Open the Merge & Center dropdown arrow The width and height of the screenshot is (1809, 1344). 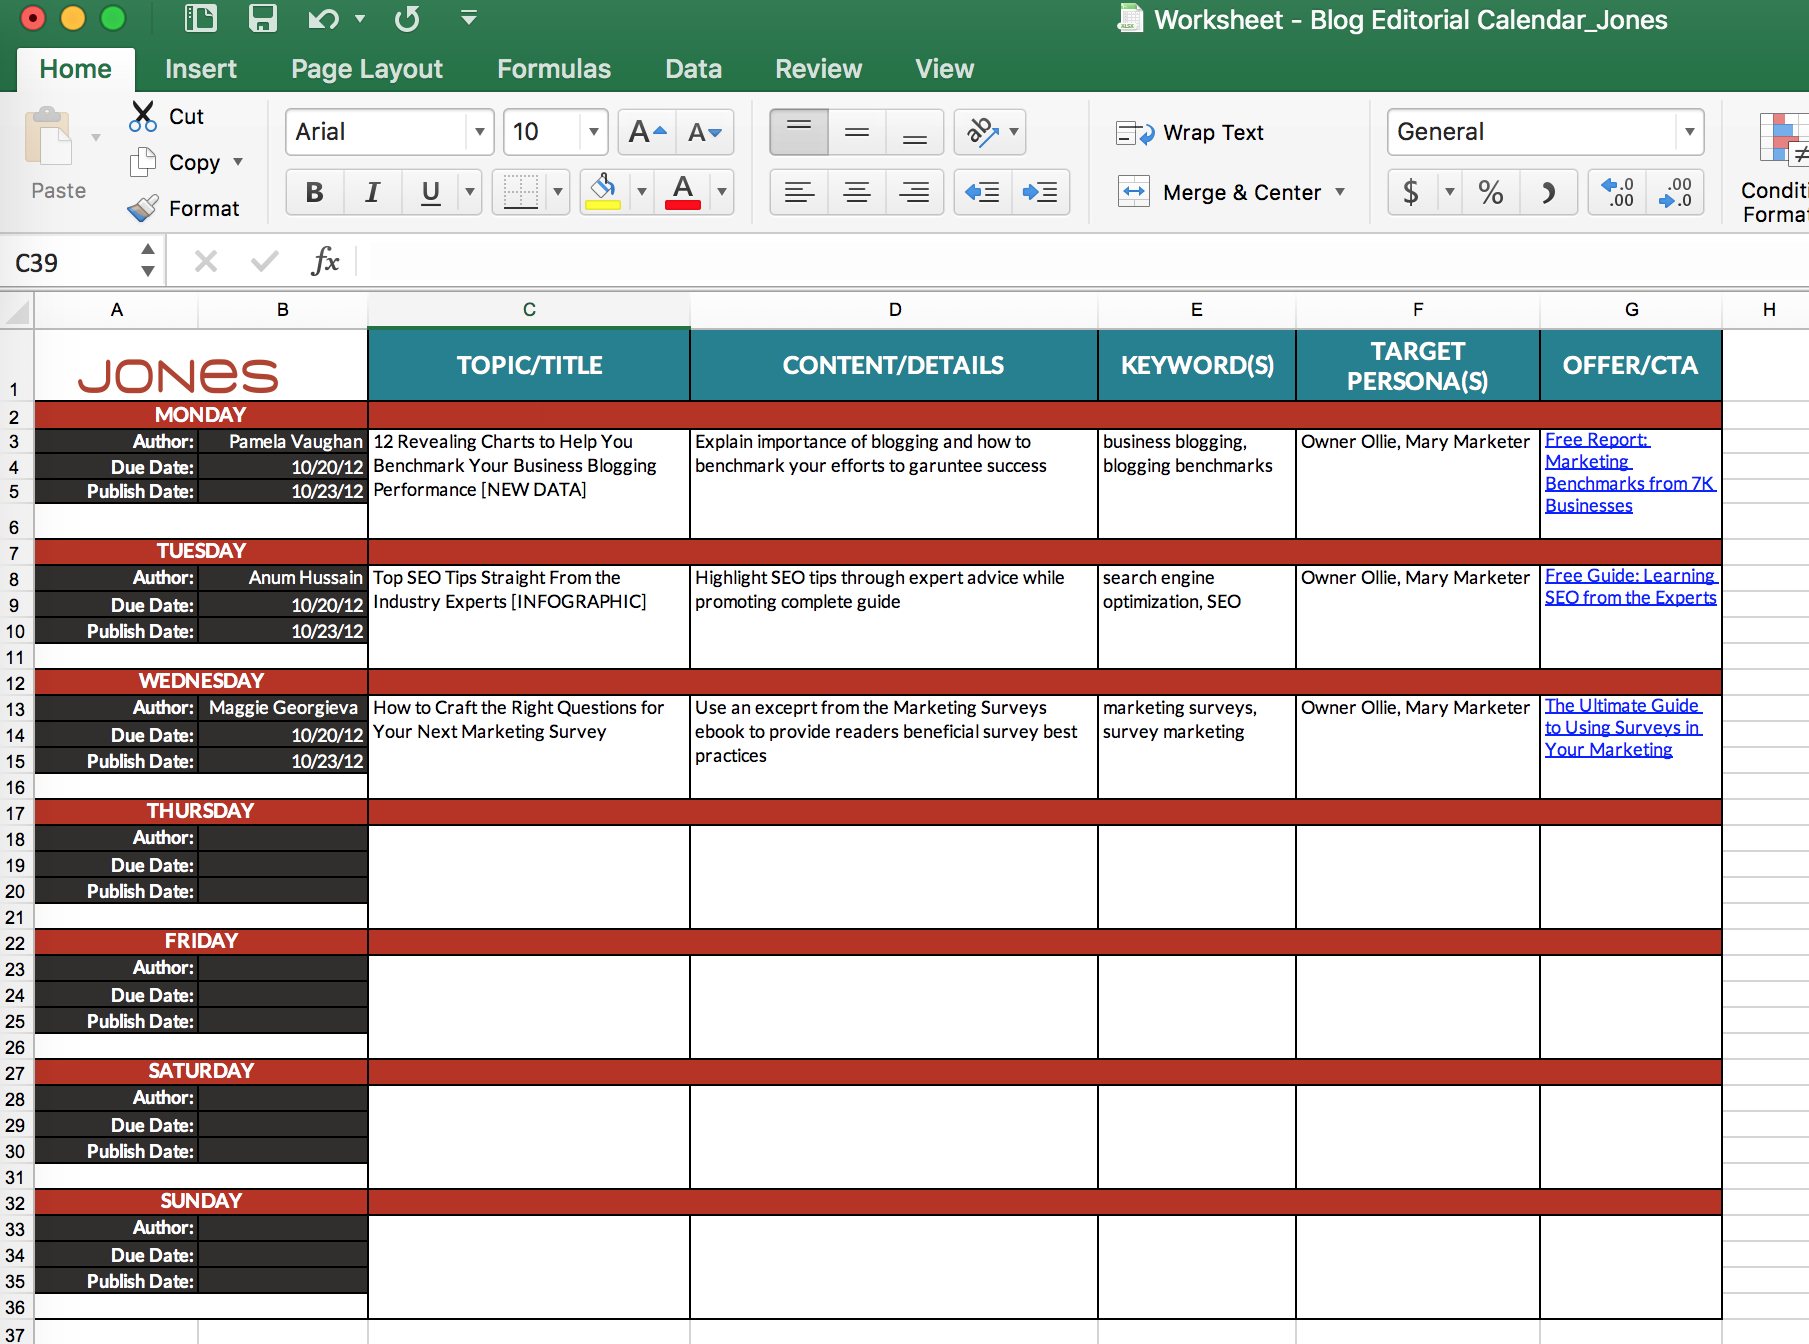point(1340,192)
